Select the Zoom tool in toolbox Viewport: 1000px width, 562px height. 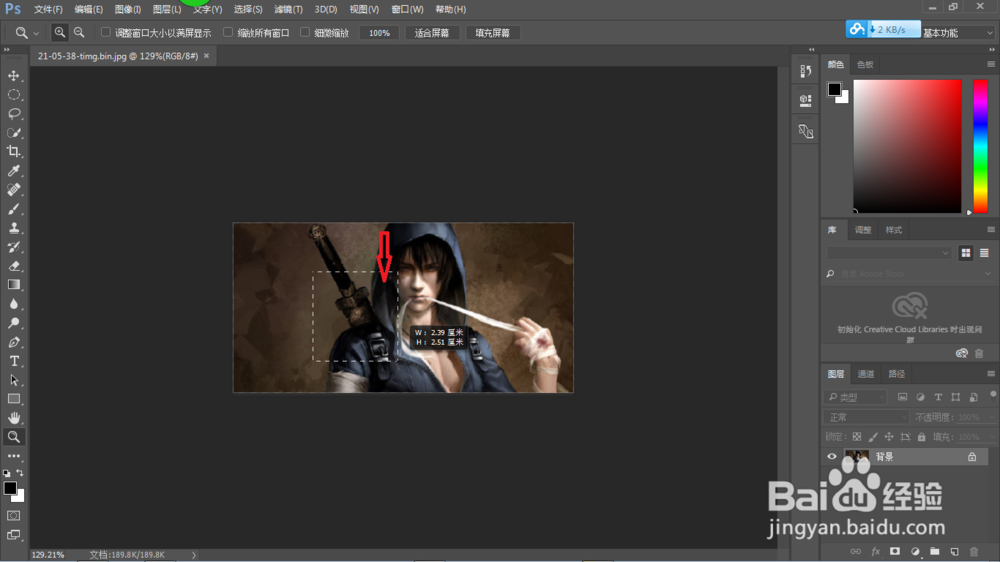pyautogui.click(x=13, y=437)
